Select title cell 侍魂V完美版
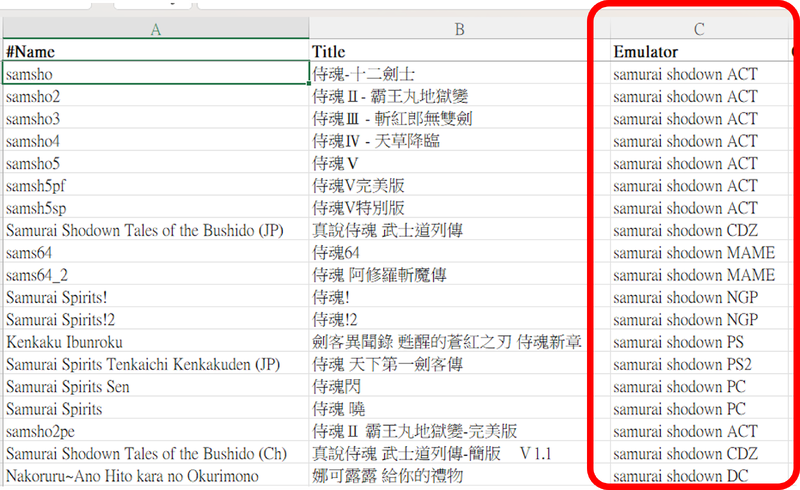Image resolution: width=800 pixels, height=490 pixels. click(459, 185)
